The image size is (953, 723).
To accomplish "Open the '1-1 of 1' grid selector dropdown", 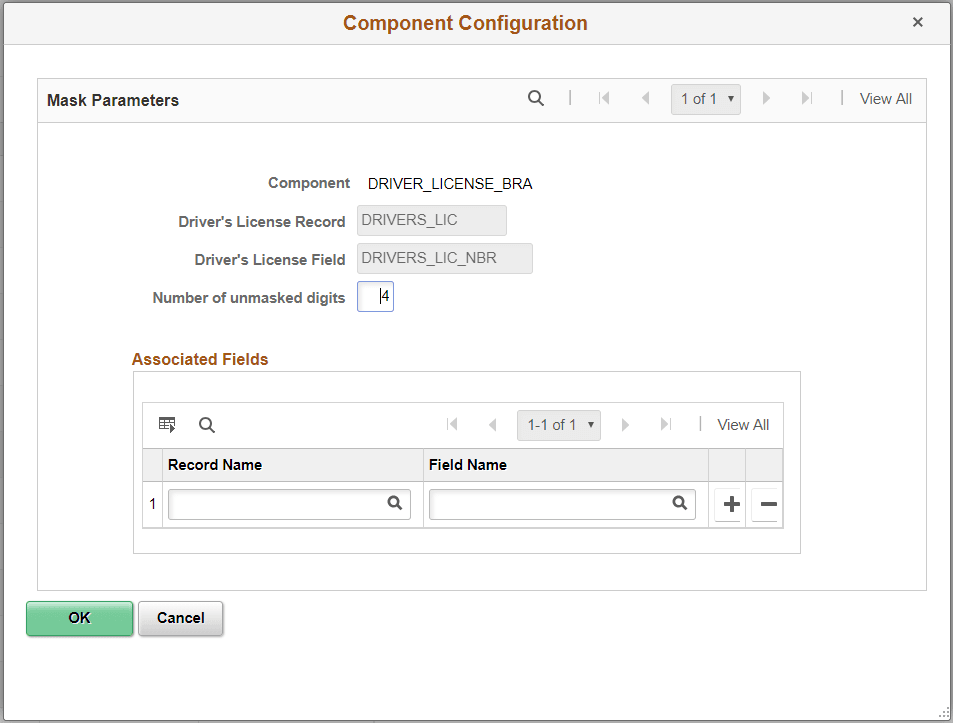I will [x=558, y=424].
